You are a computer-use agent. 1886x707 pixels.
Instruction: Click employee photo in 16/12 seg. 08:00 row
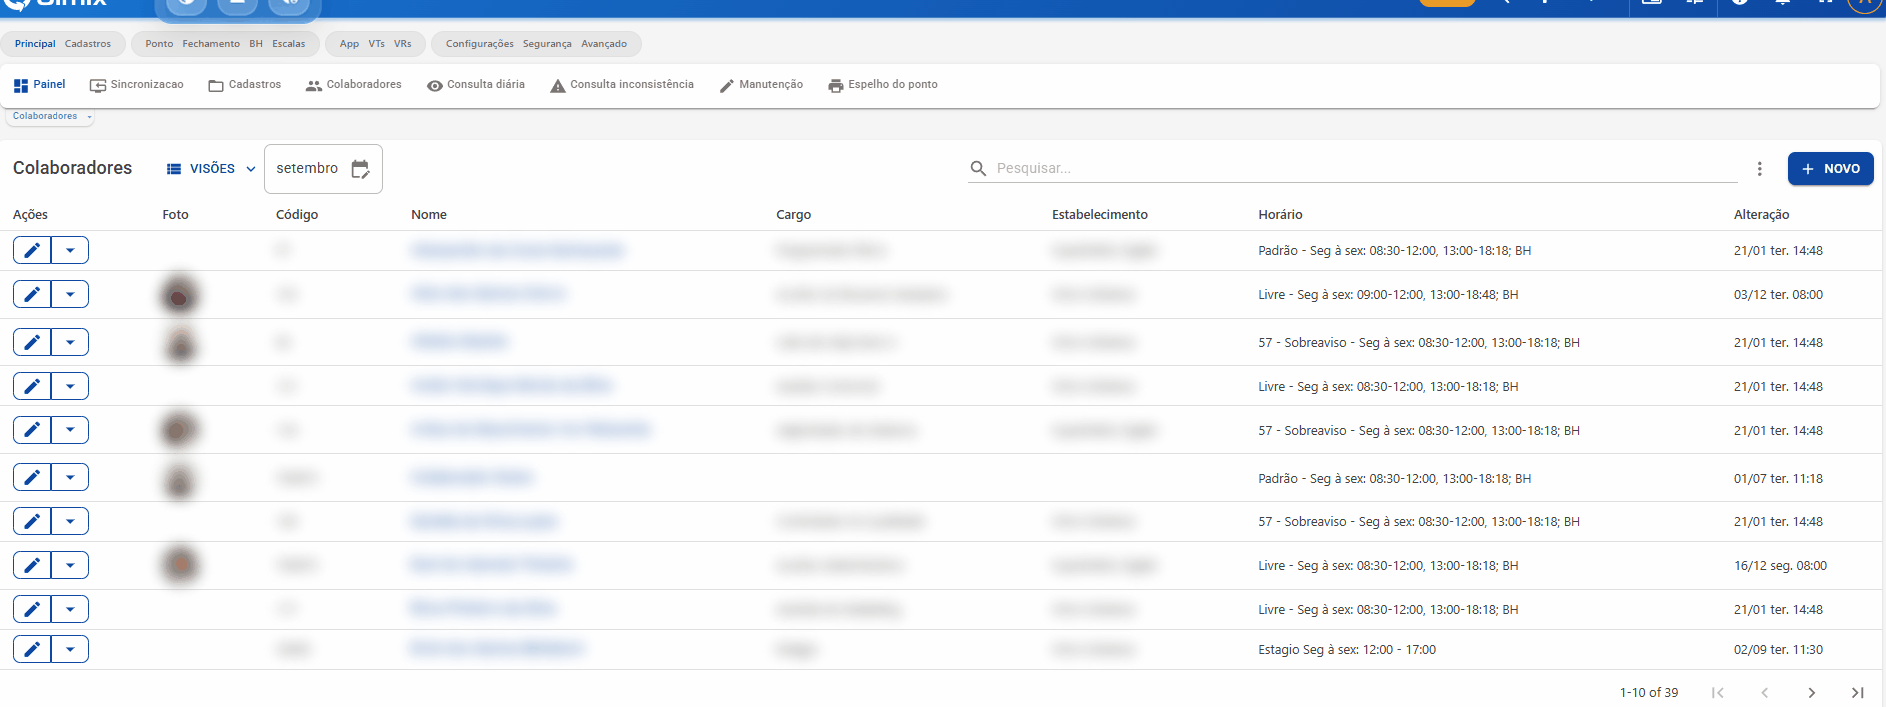pyautogui.click(x=180, y=565)
